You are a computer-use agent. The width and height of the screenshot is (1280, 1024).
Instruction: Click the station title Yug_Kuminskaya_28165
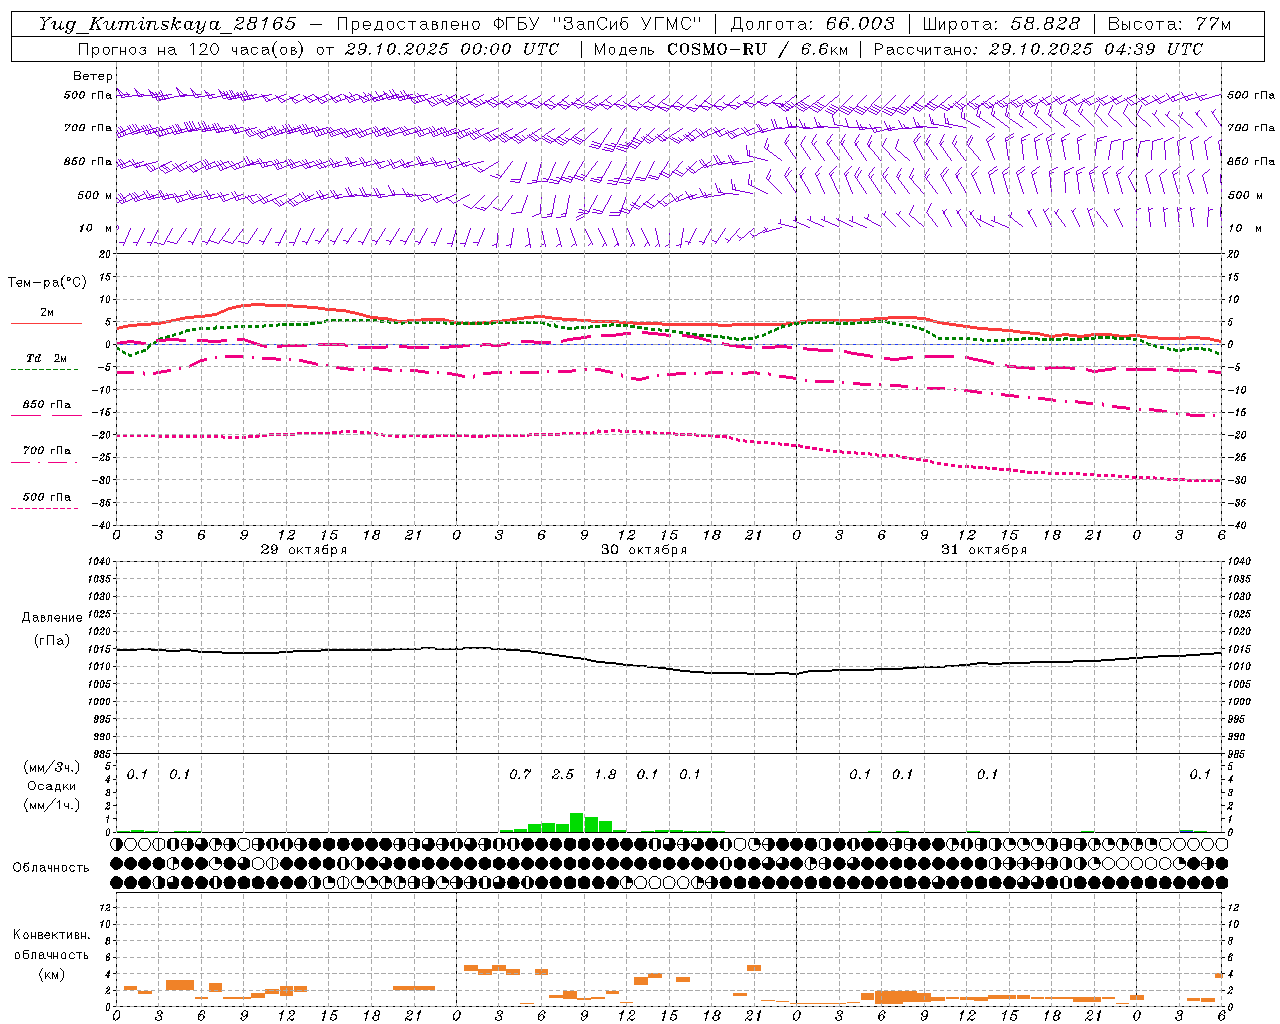coord(167,24)
